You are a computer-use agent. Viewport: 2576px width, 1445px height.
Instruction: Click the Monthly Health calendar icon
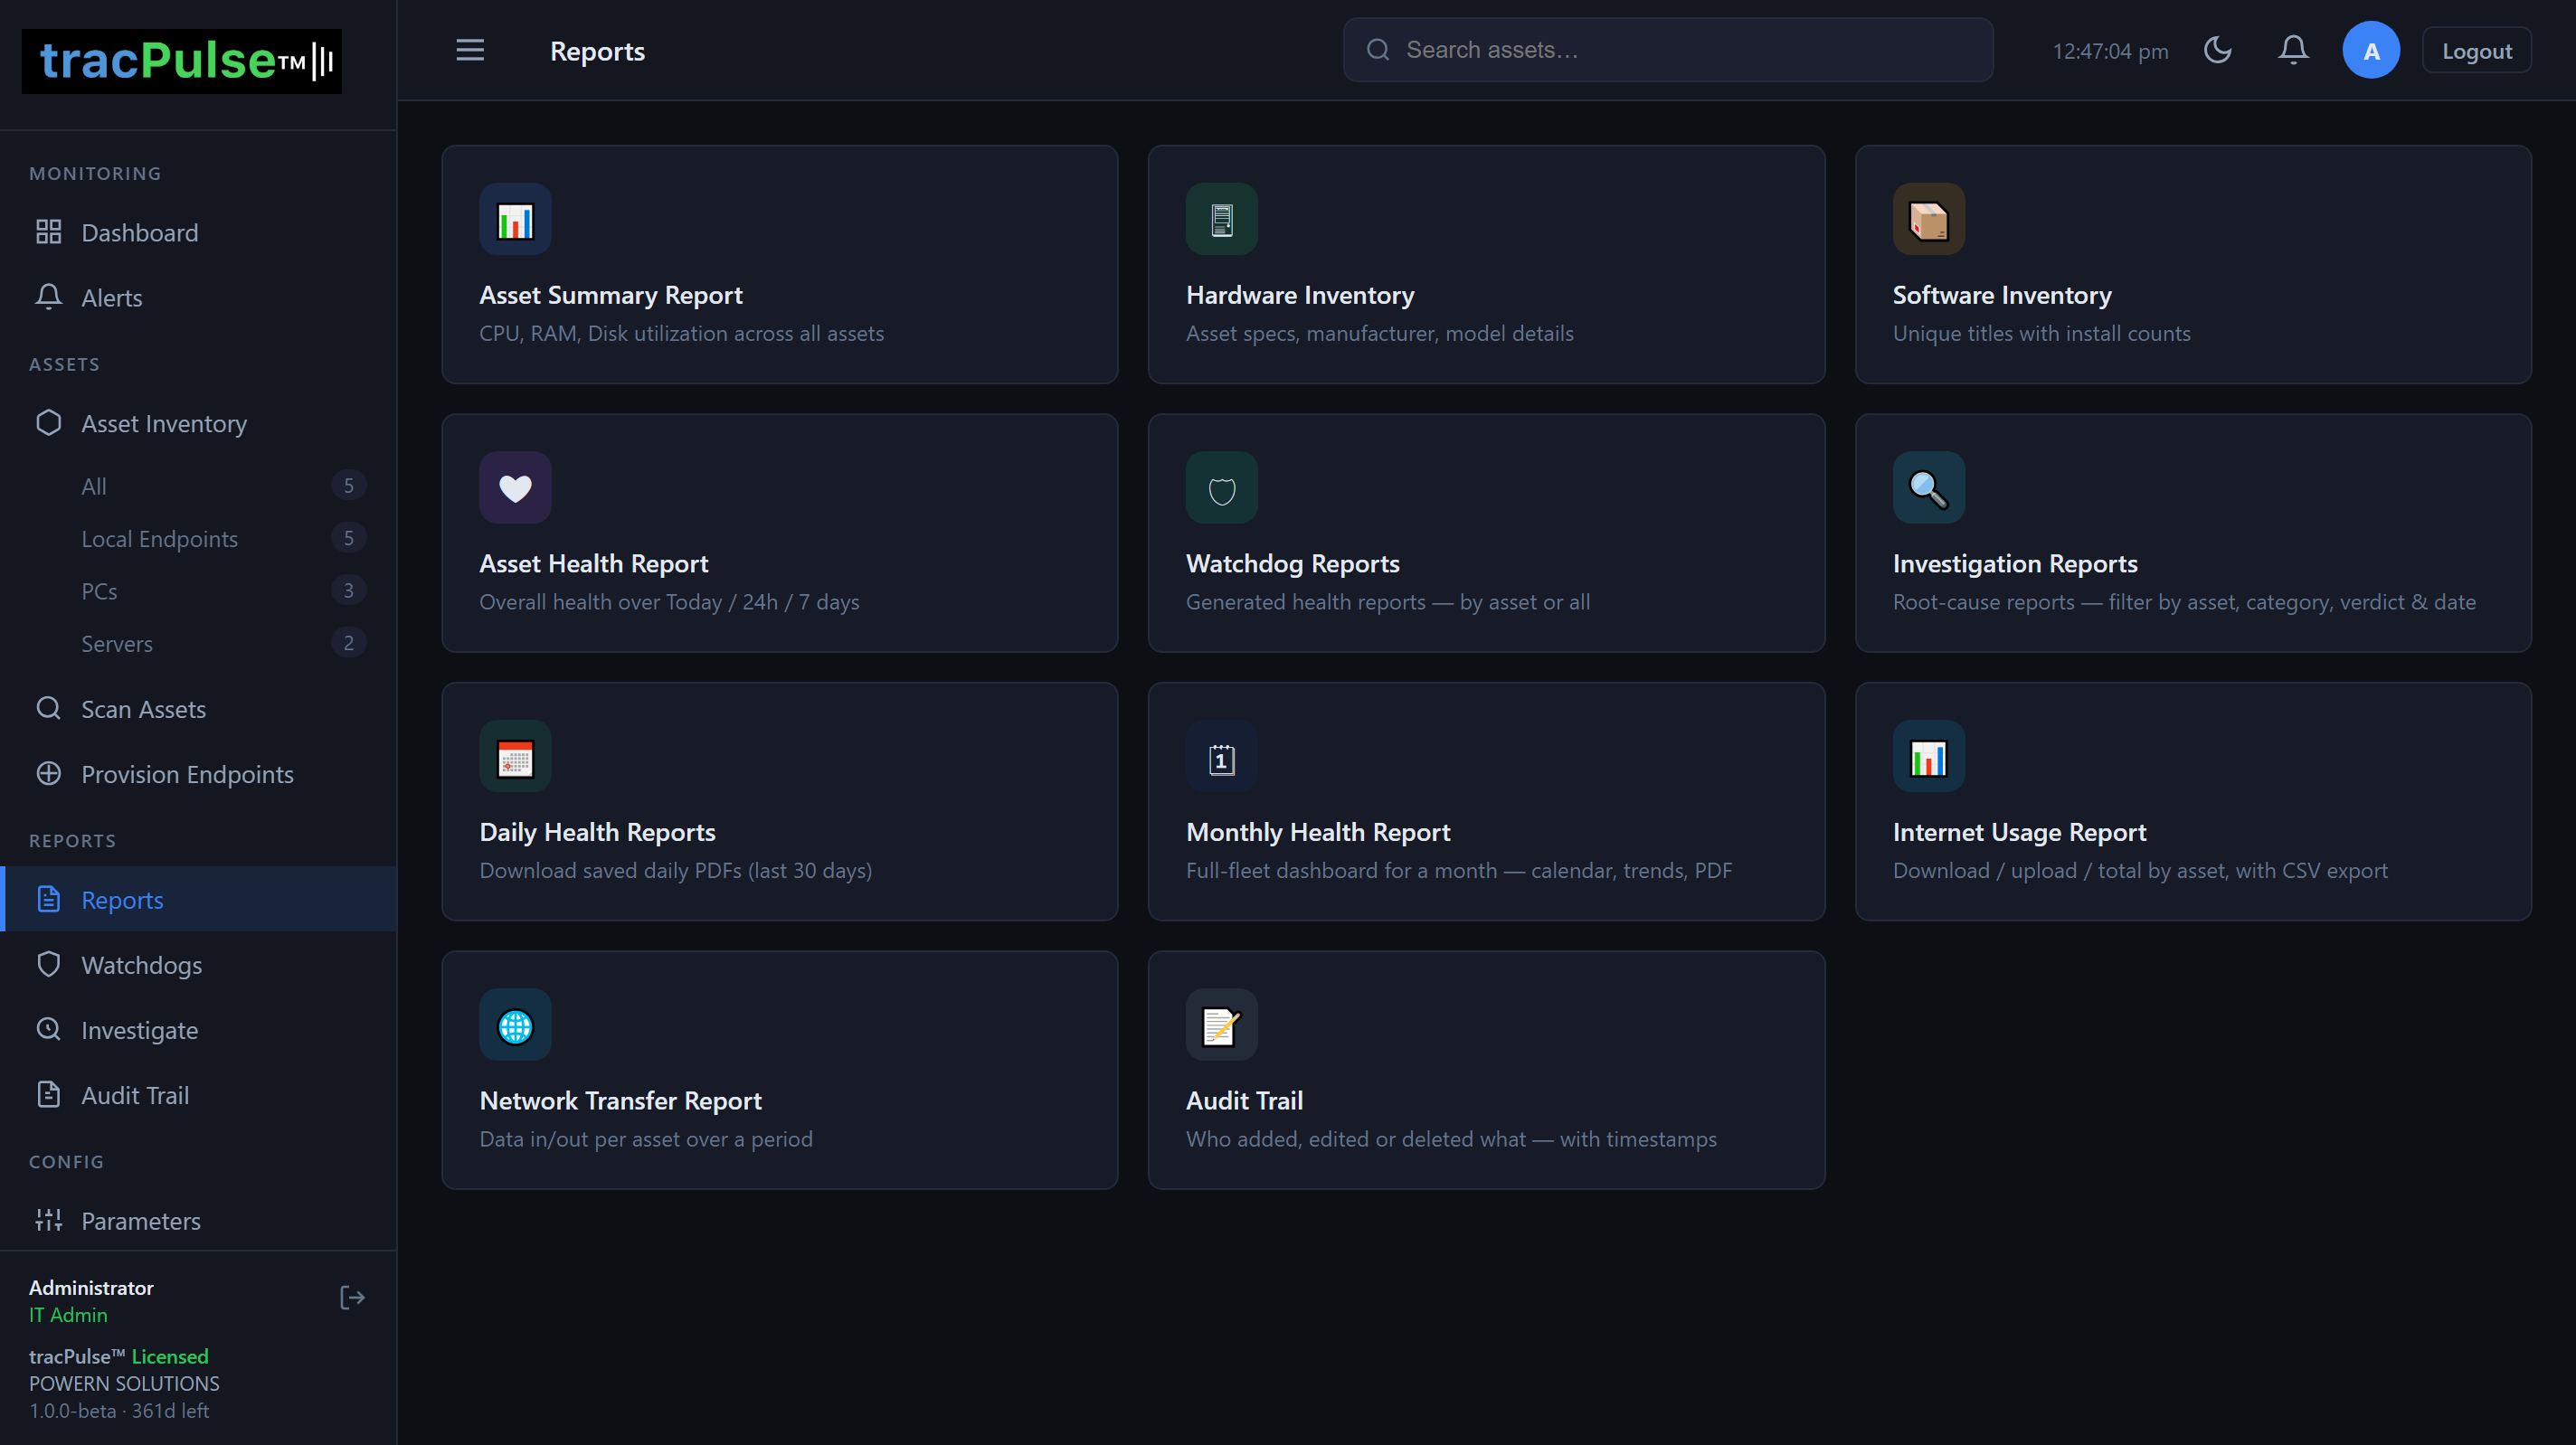[x=1222, y=757]
